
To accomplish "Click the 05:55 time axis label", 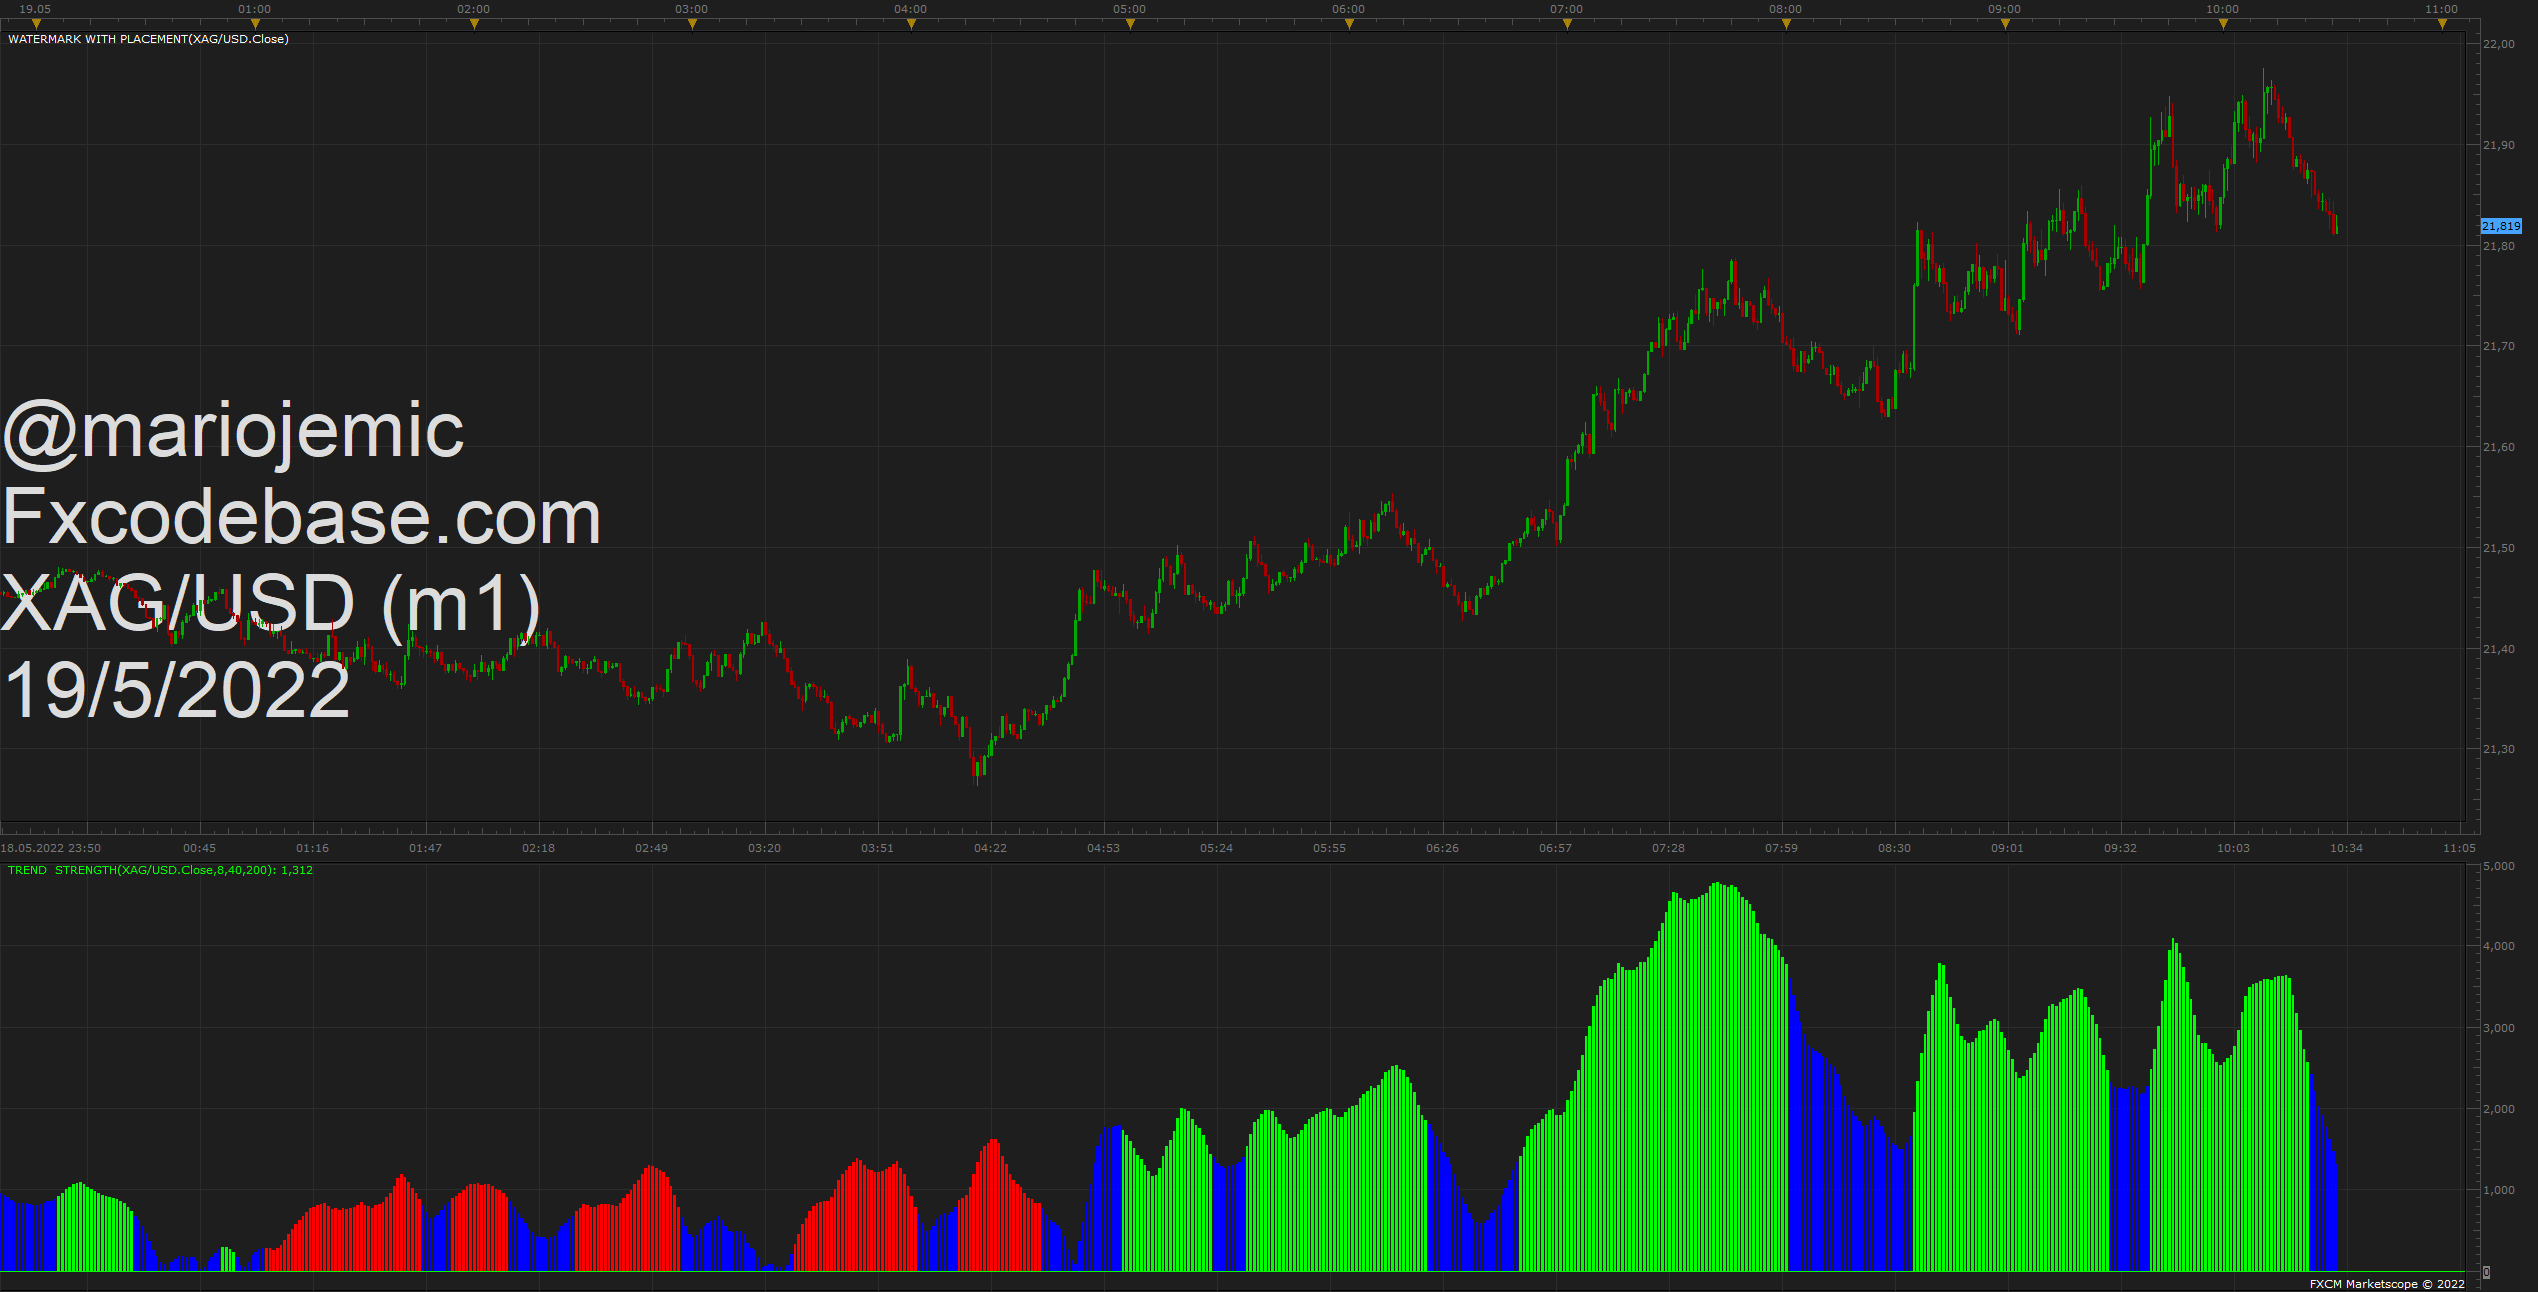I will [x=1330, y=848].
